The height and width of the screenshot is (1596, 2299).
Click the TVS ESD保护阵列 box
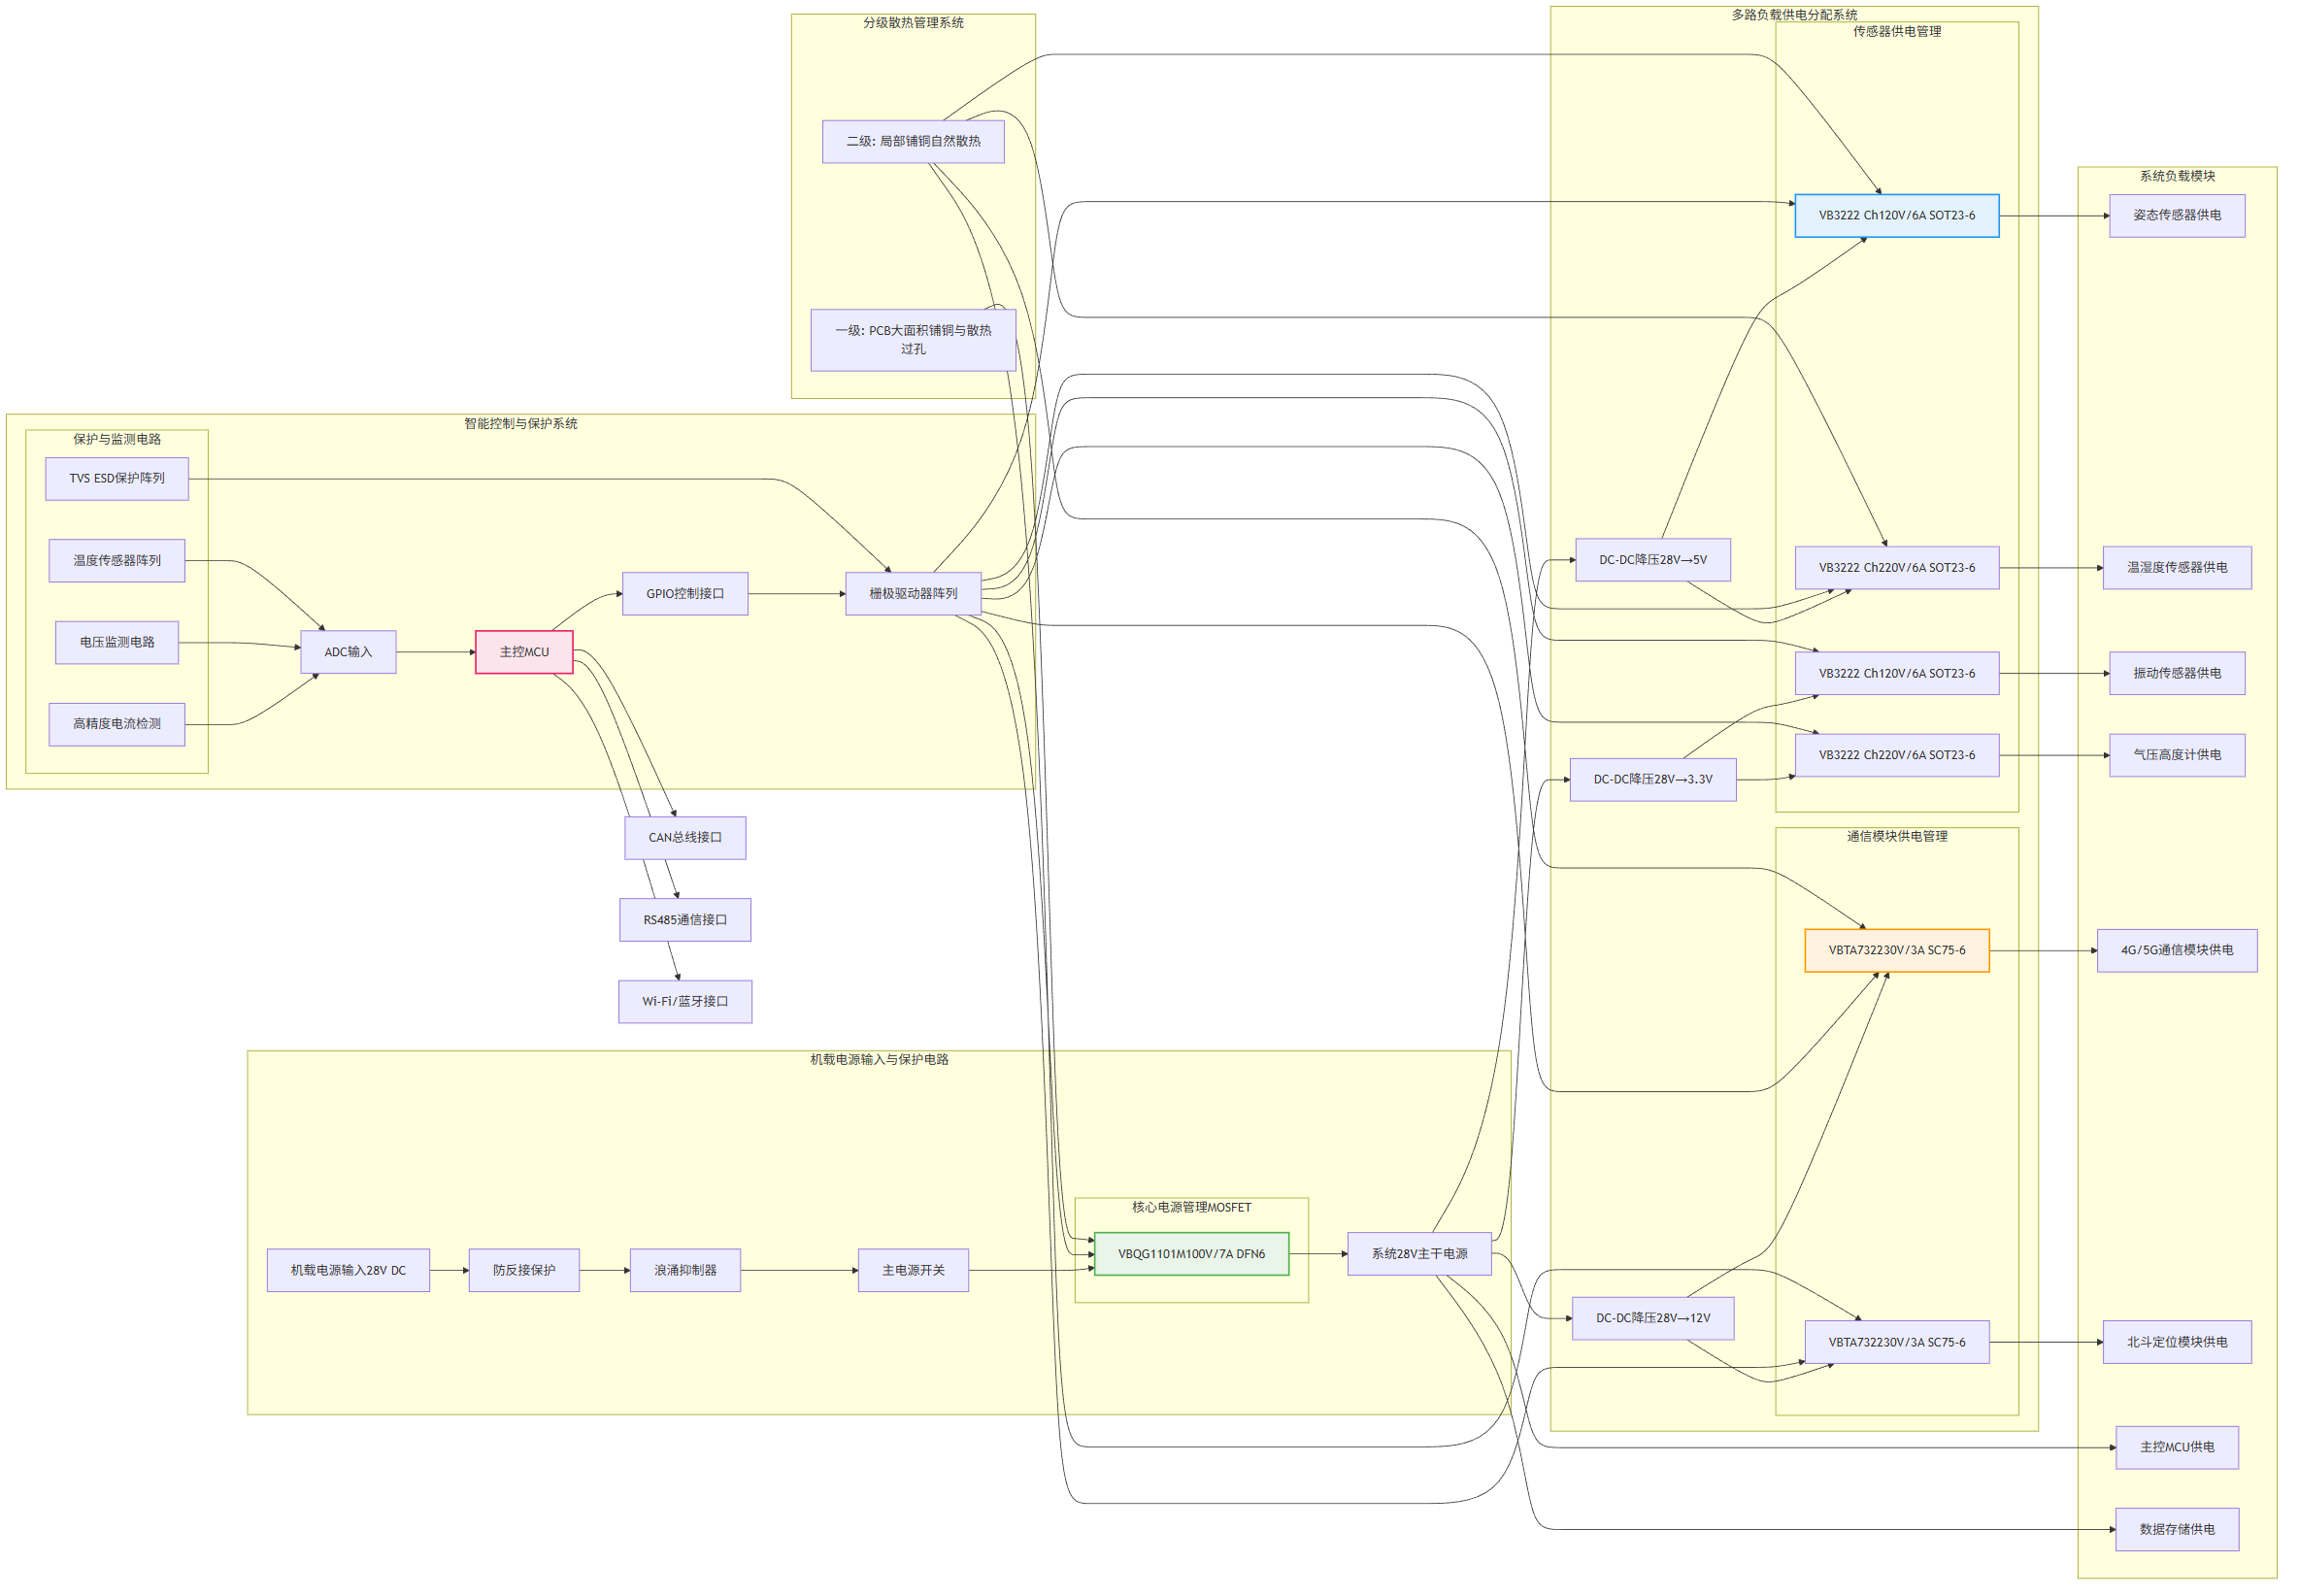[x=117, y=478]
